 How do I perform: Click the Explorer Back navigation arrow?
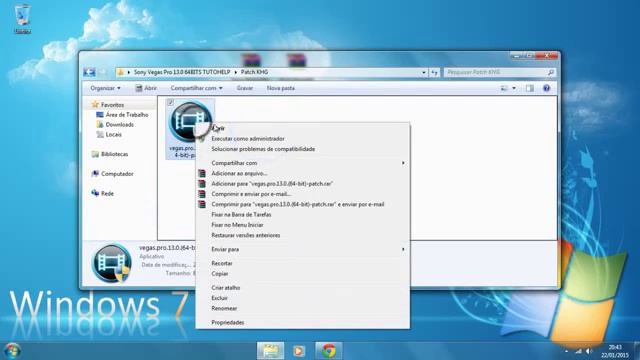coord(89,72)
